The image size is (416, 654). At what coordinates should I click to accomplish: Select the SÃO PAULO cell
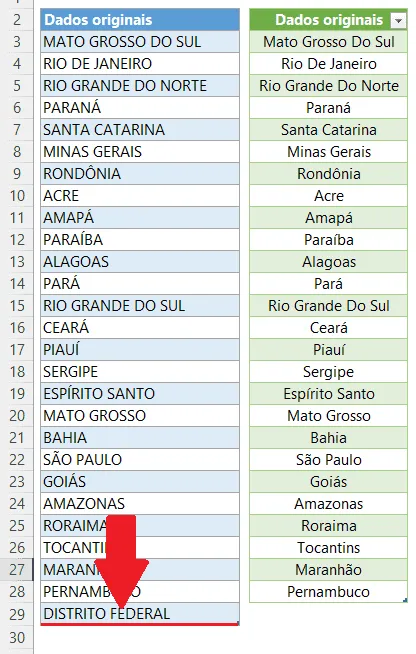[x=140, y=460]
